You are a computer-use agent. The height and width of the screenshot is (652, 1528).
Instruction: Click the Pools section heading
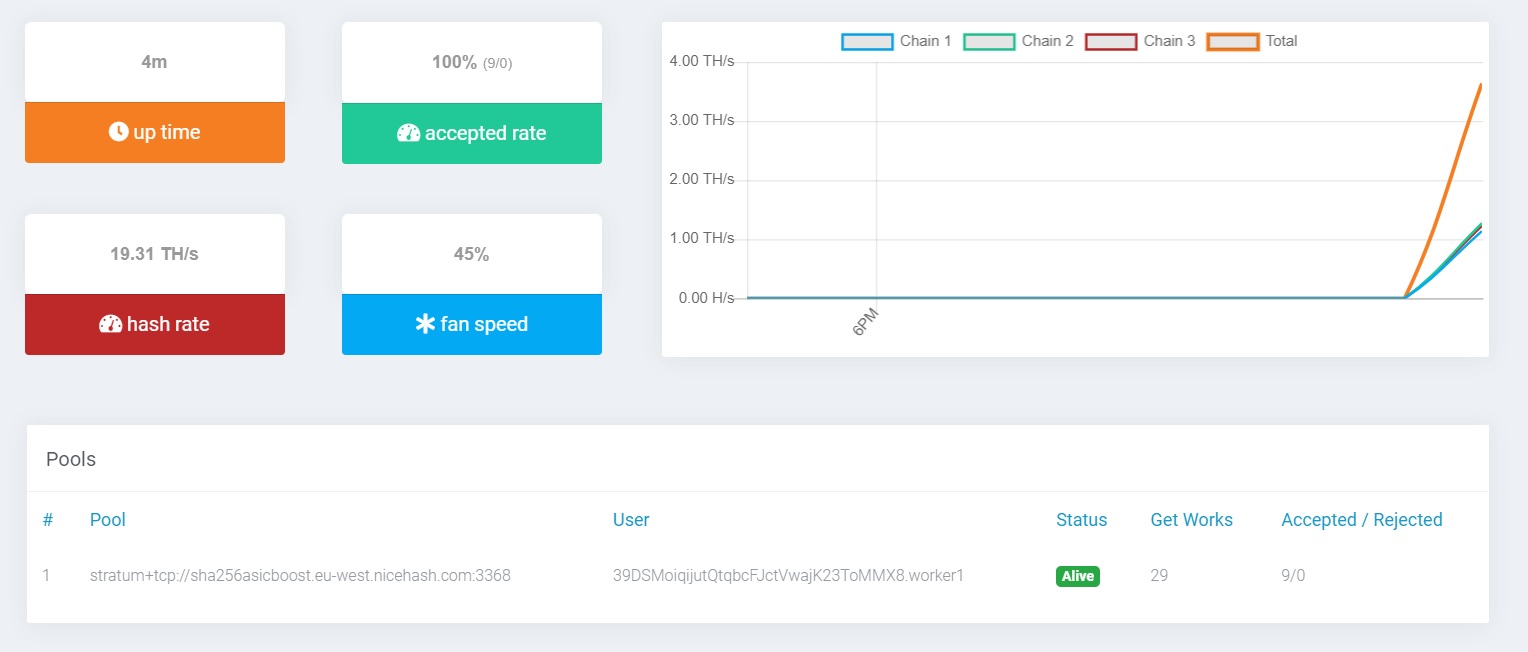click(x=71, y=460)
